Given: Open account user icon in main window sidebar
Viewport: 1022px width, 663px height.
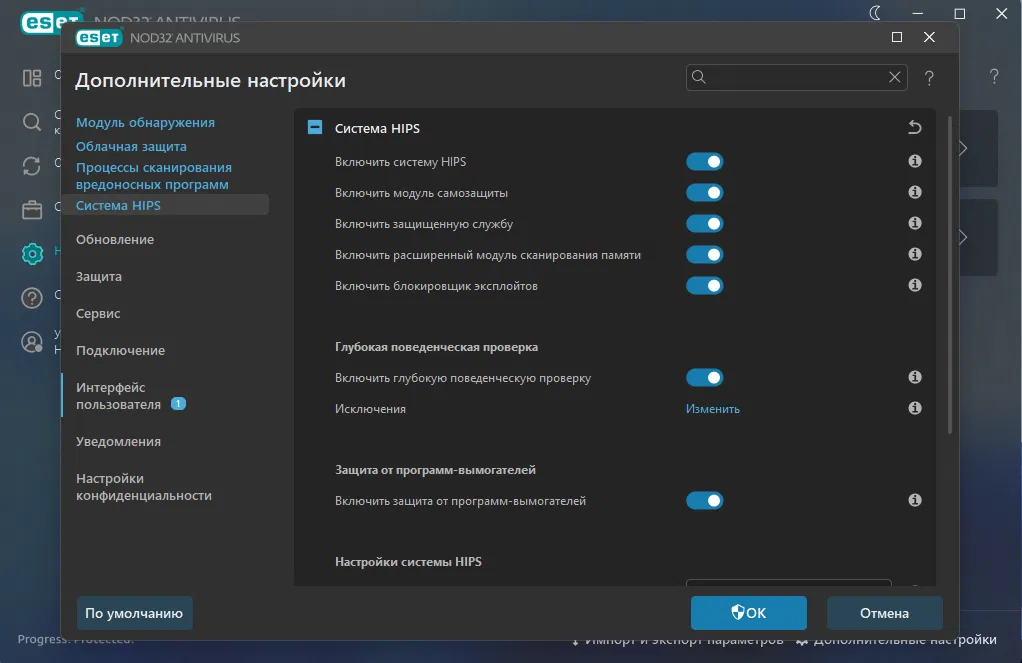Looking at the screenshot, I should coord(32,342).
